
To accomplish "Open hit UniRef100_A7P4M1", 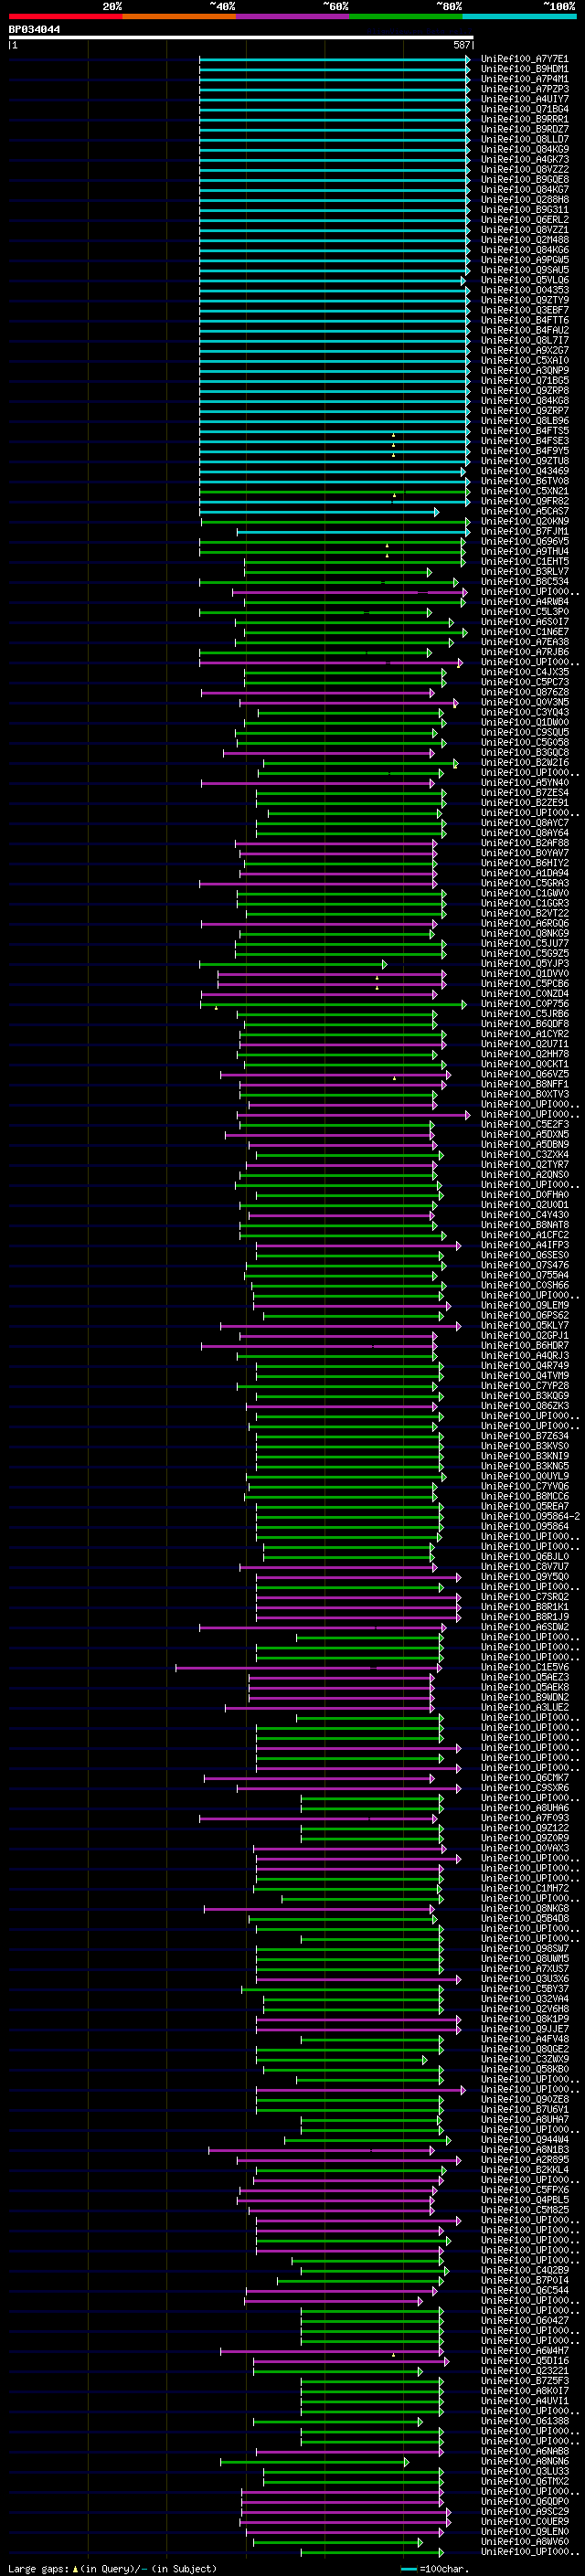I will coord(524,79).
